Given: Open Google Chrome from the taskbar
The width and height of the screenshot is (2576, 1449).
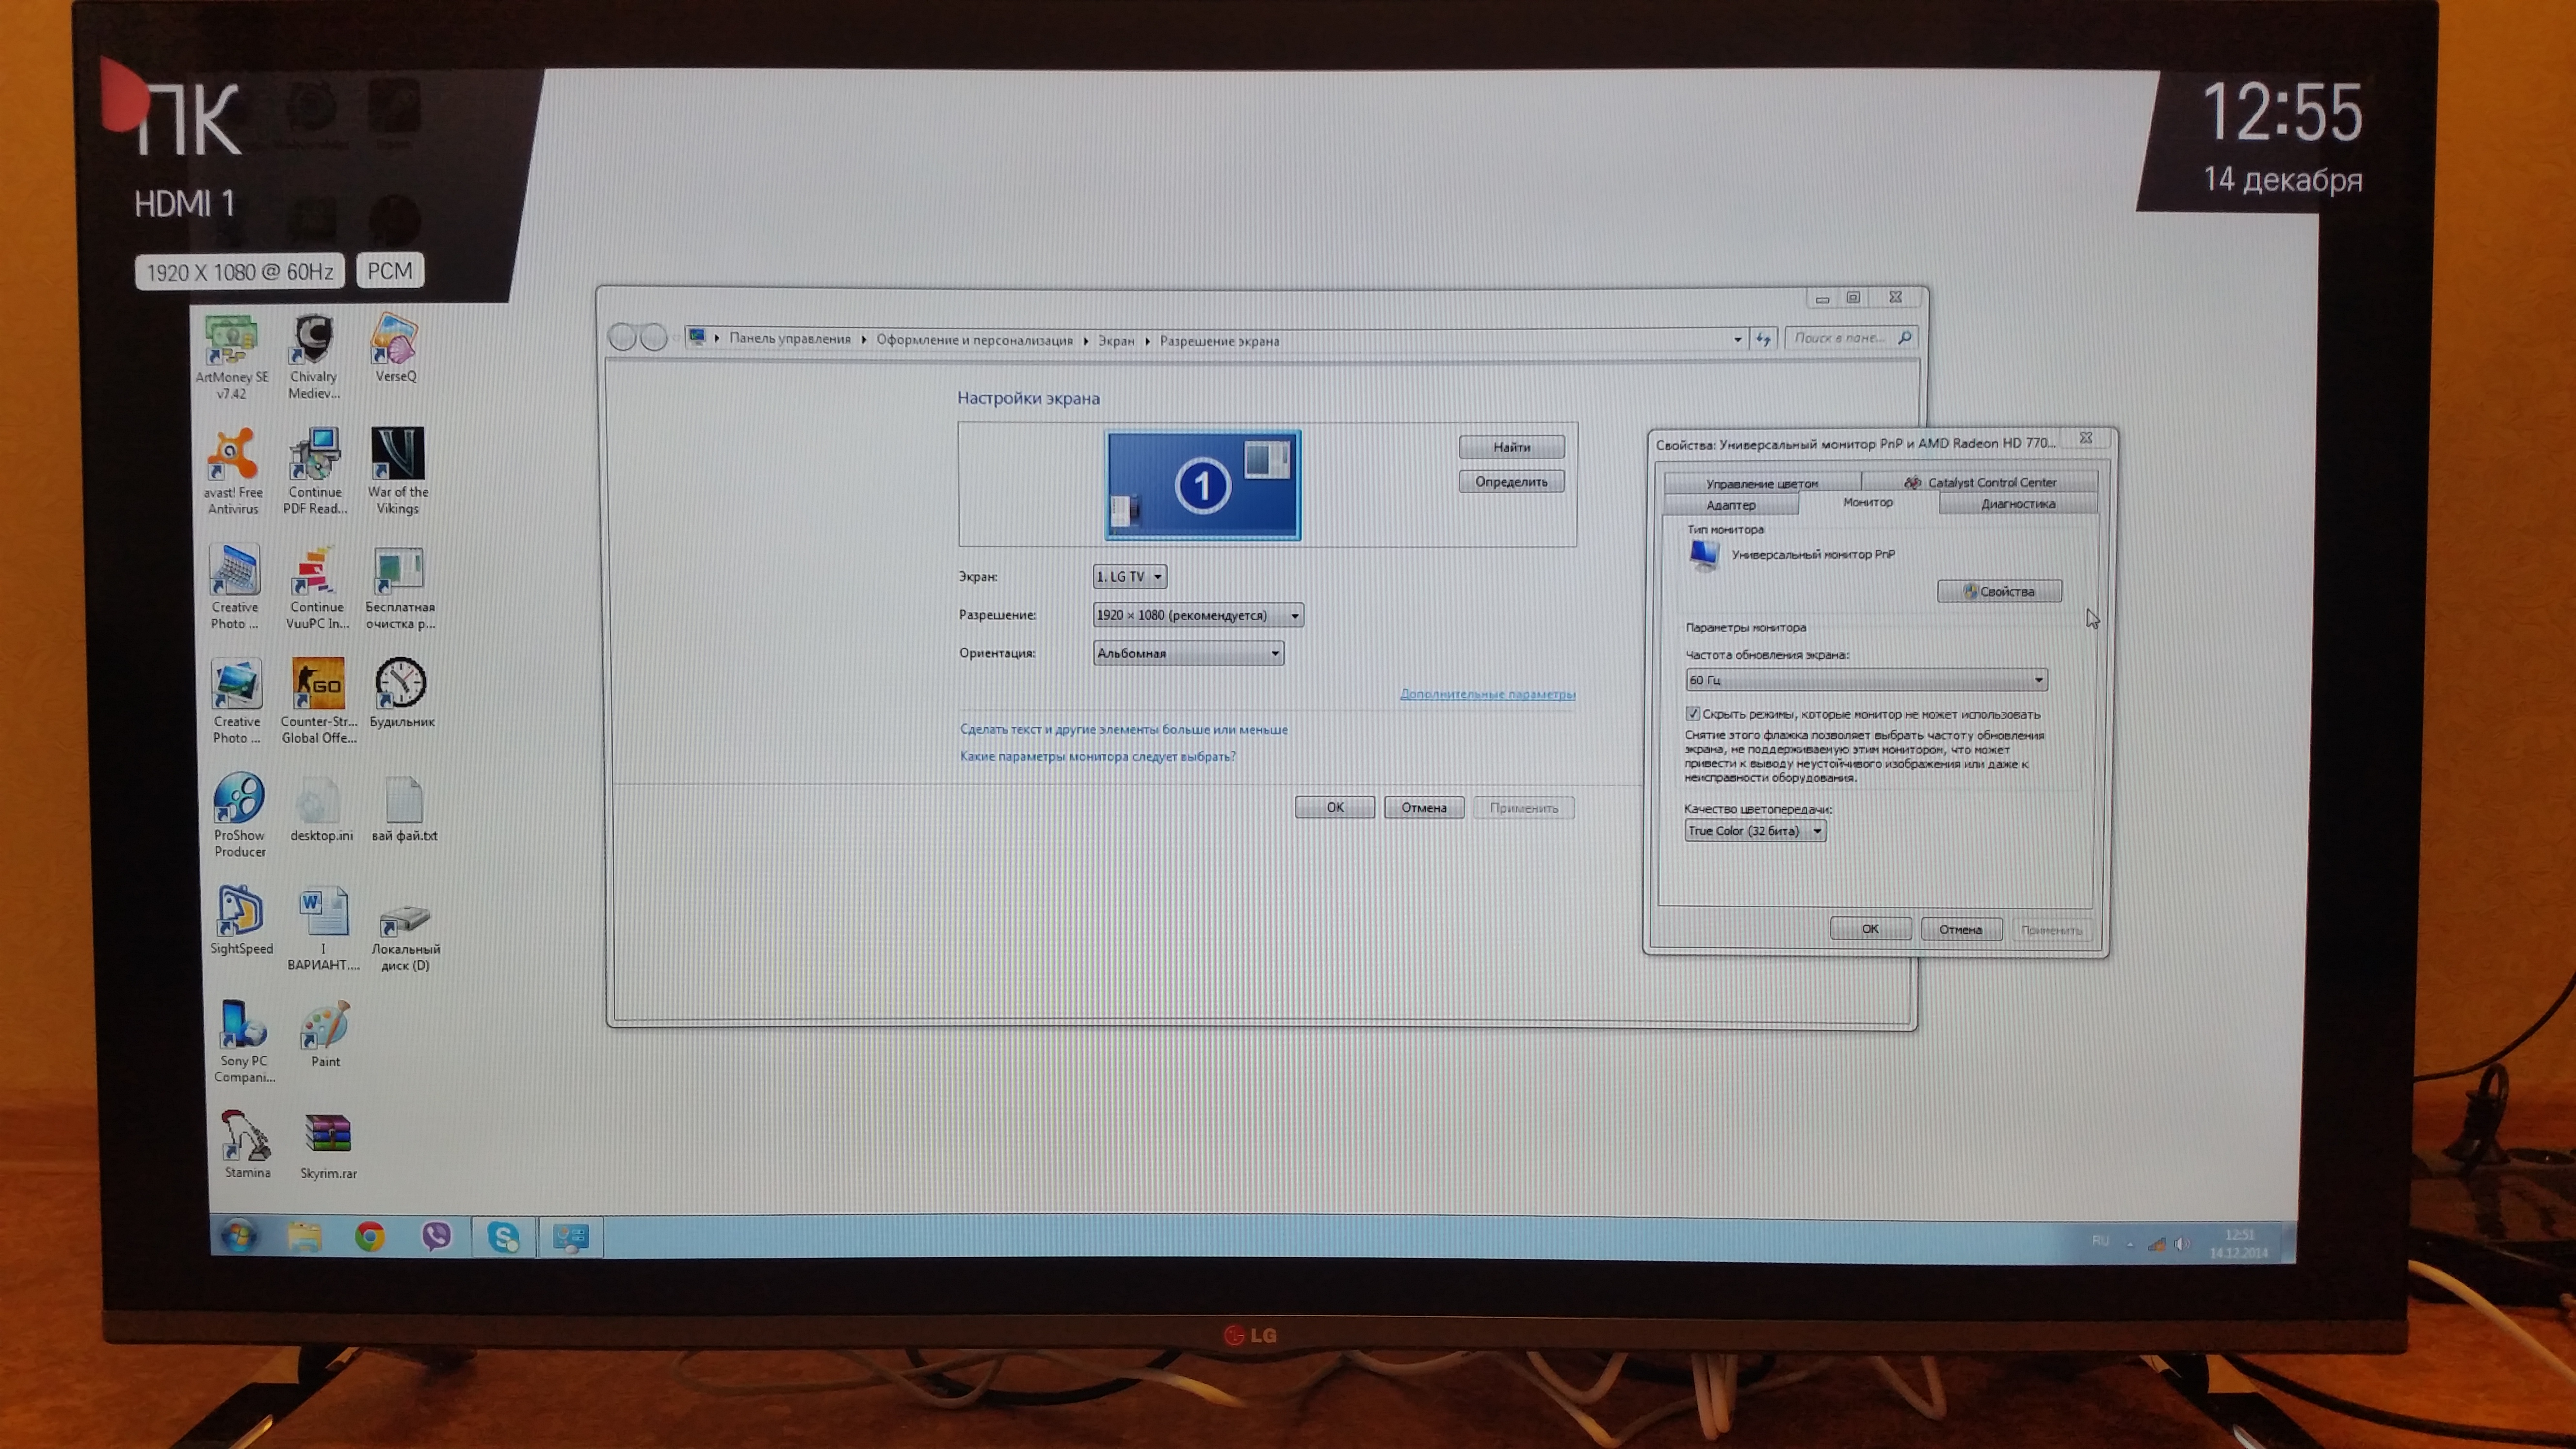Looking at the screenshot, I should pyautogui.click(x=370, y=1237).
